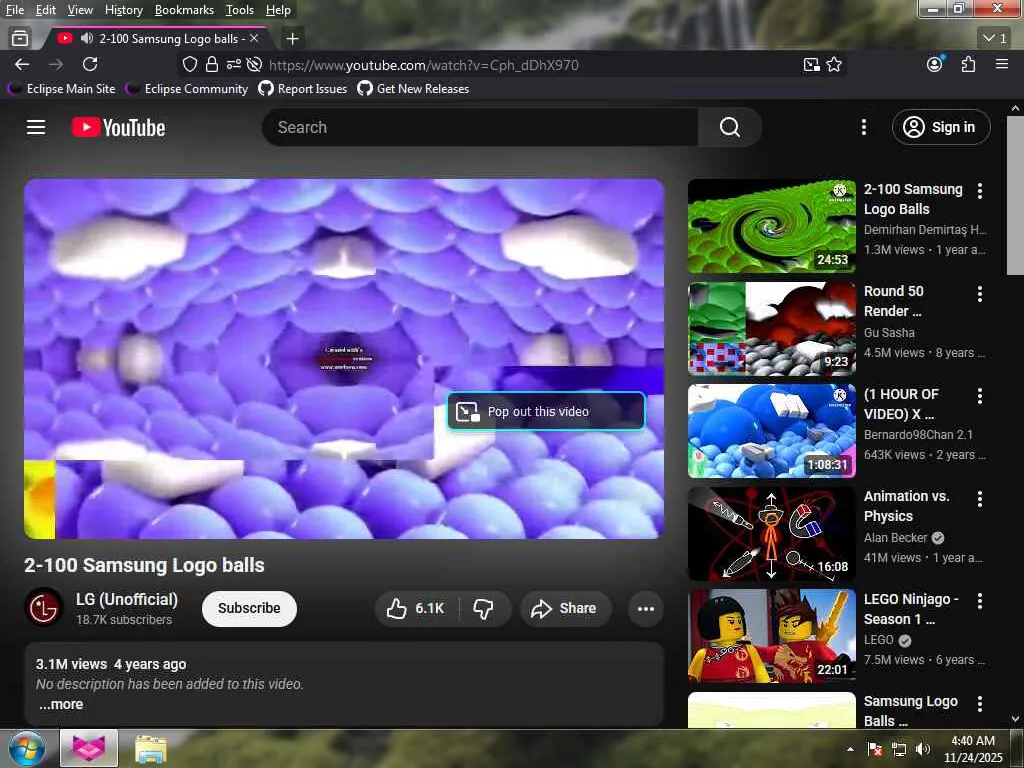Open more actions ellipsis under the video

[646, 609]
